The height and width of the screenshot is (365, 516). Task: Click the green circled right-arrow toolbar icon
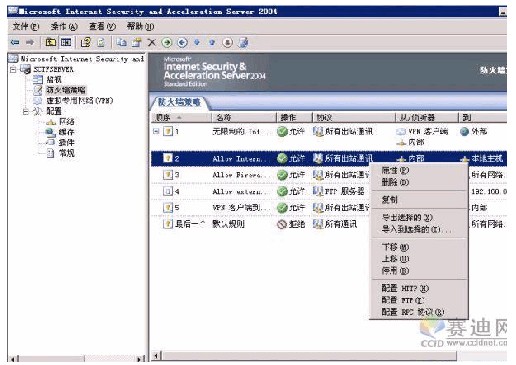(x=167, y=43)
